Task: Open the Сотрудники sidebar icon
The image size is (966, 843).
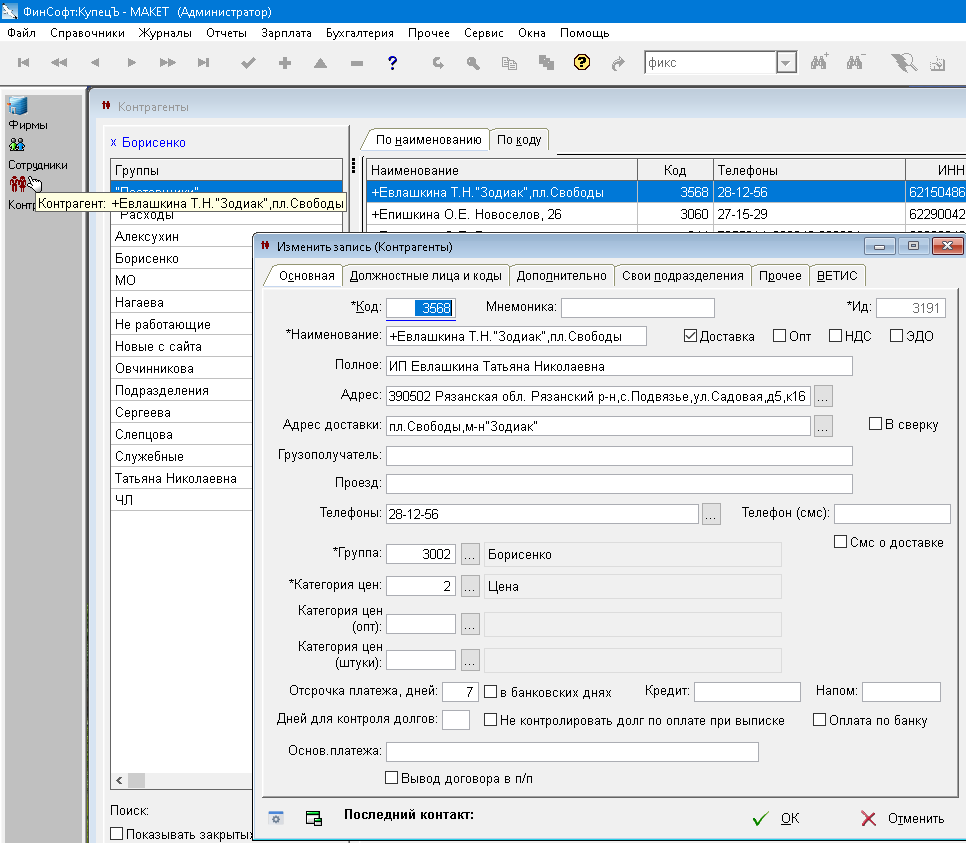Action: point(18,145)
